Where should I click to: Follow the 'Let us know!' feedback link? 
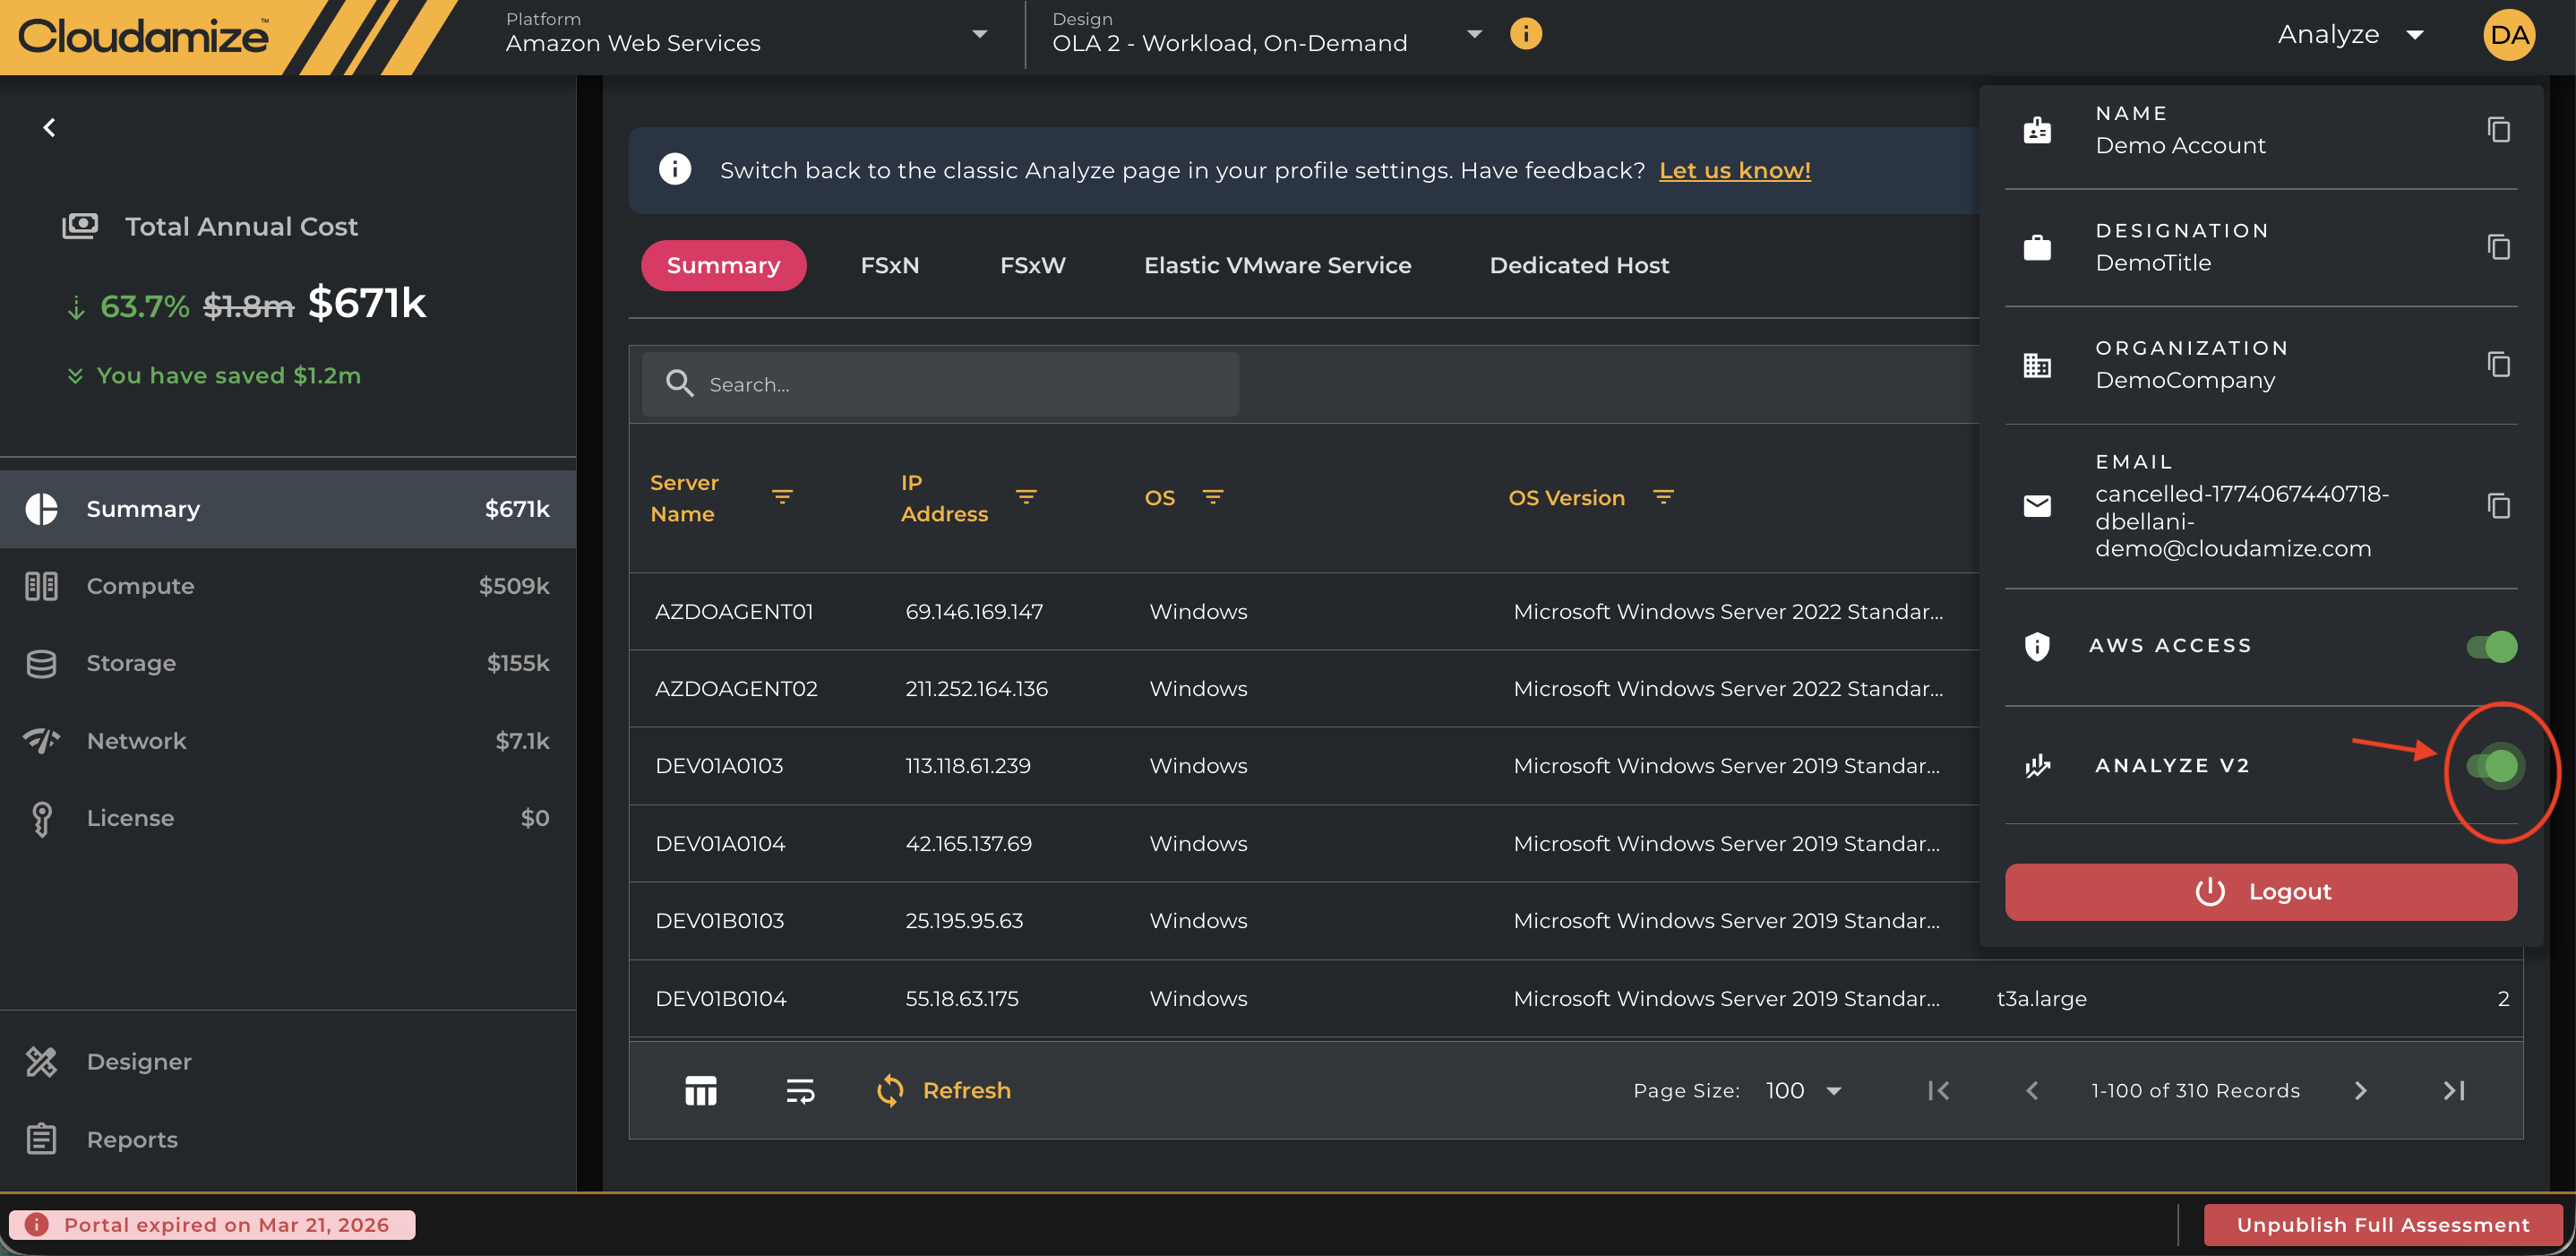pos(1734,171)
